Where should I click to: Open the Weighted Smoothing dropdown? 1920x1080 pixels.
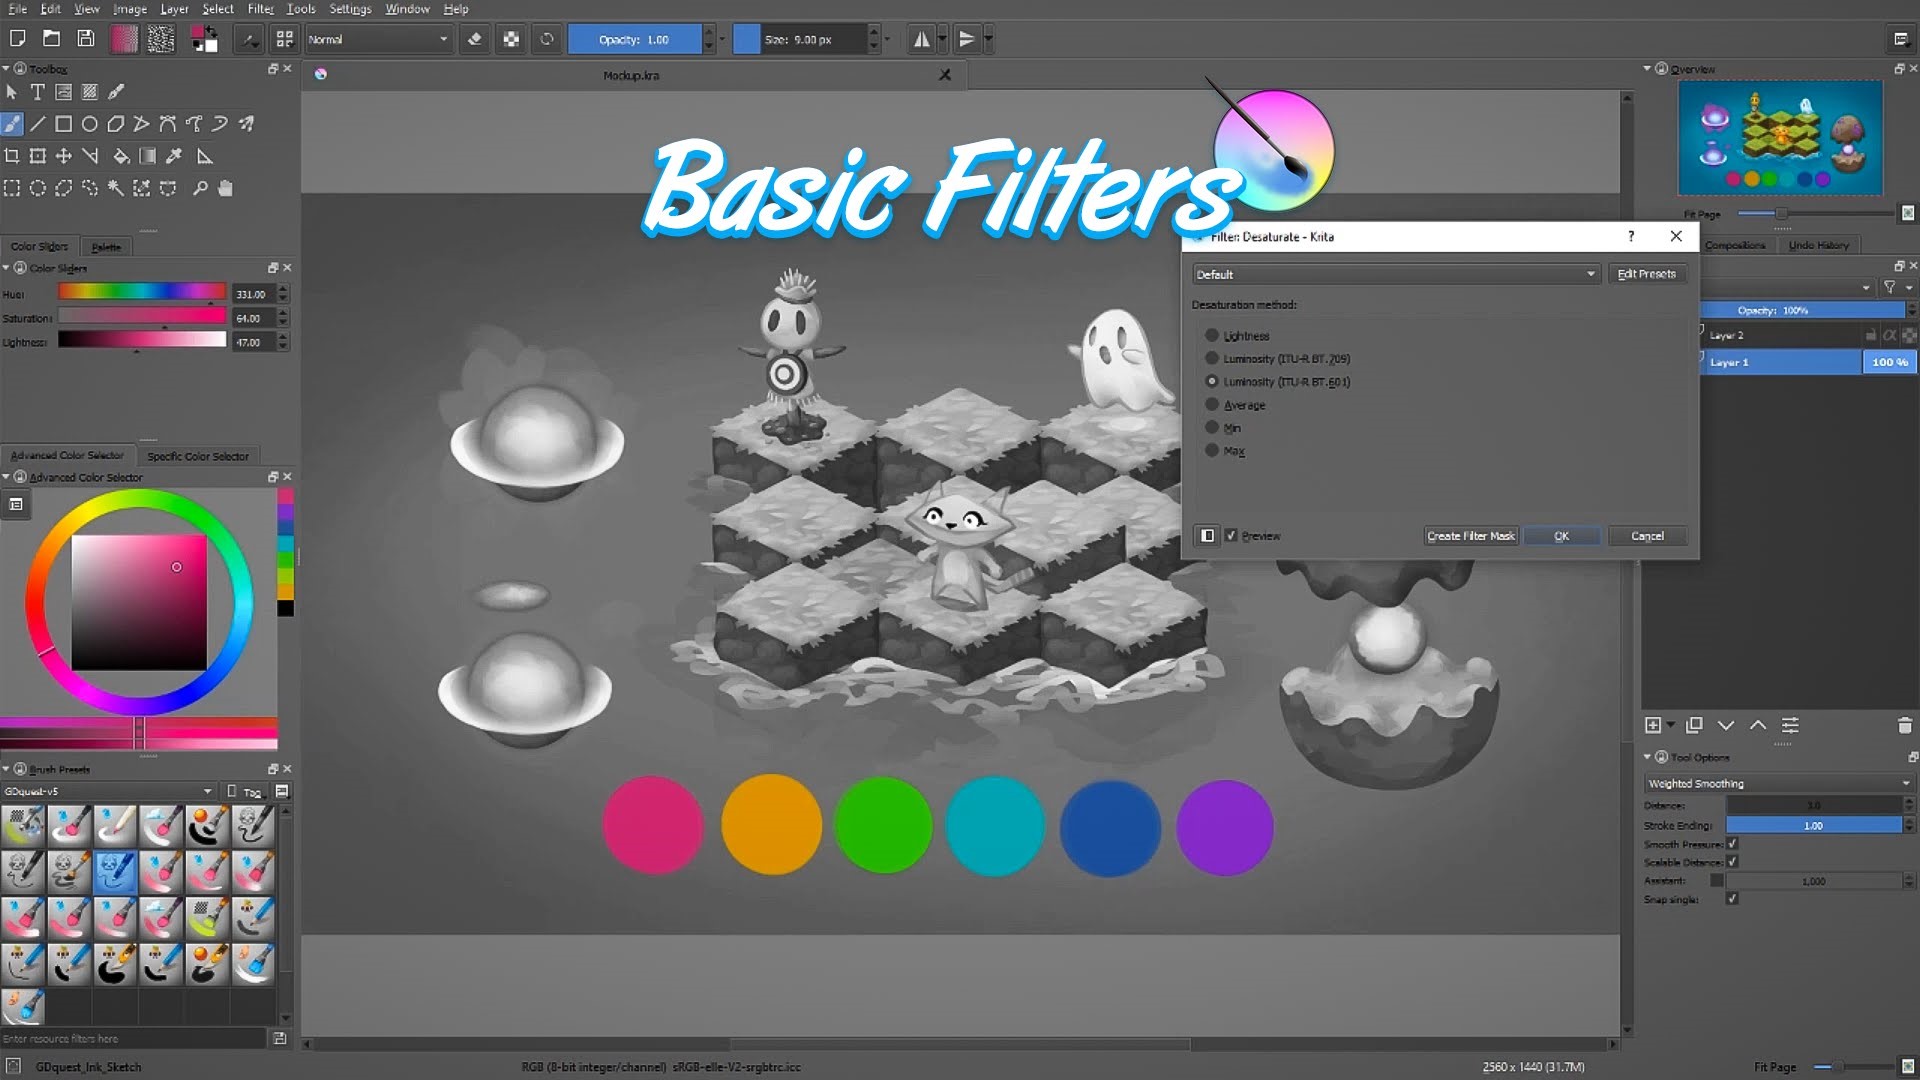[x=1778, y=783]
